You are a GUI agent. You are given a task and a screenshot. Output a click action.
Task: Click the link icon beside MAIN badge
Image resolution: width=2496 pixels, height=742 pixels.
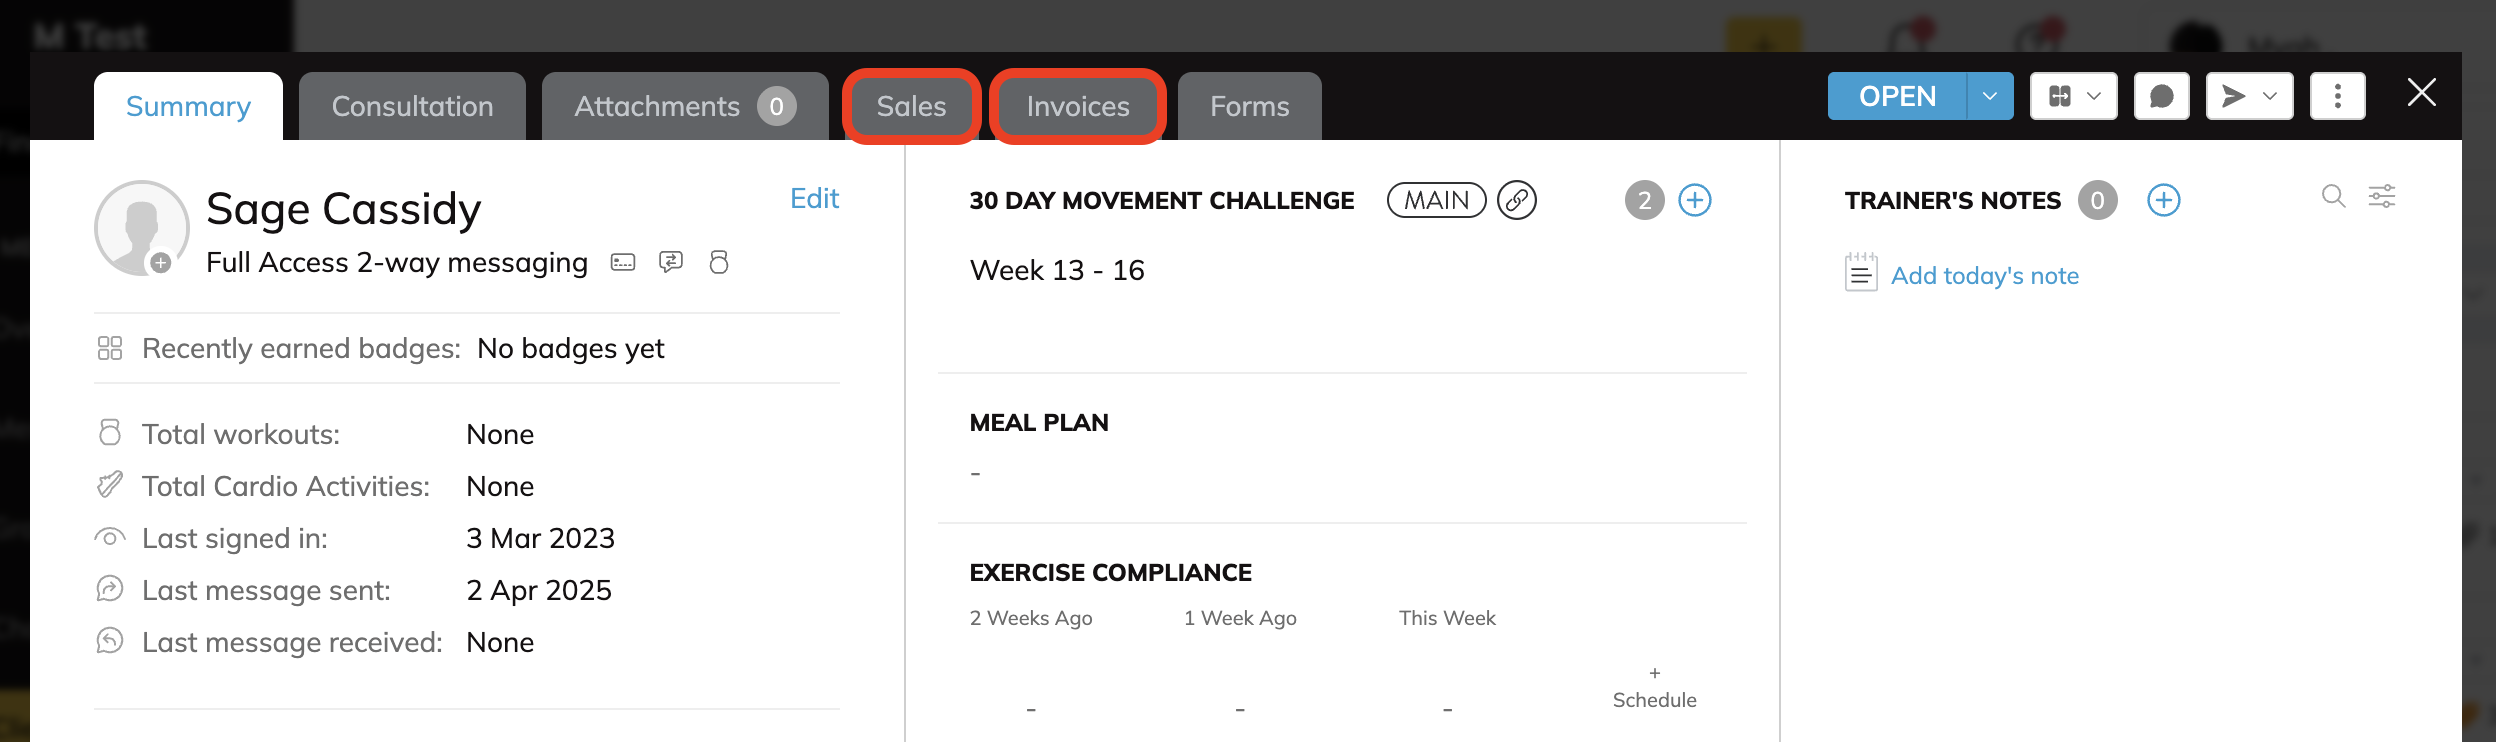point(1516,200)
